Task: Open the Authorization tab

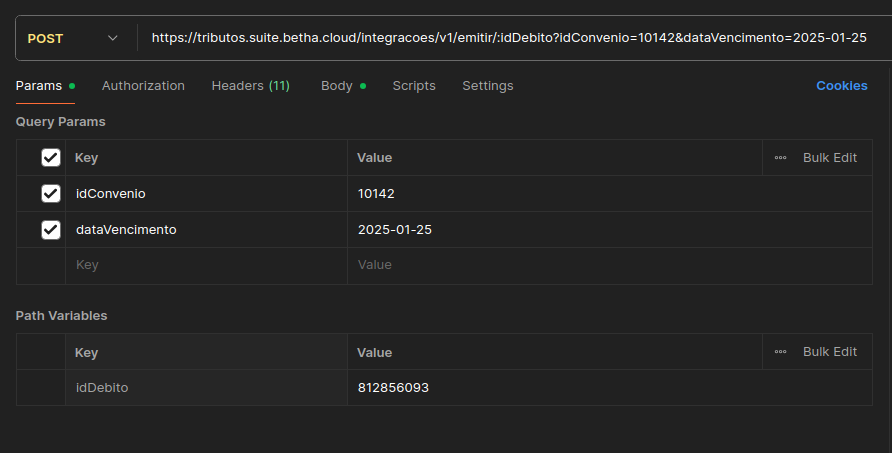Action: [143, 86]
